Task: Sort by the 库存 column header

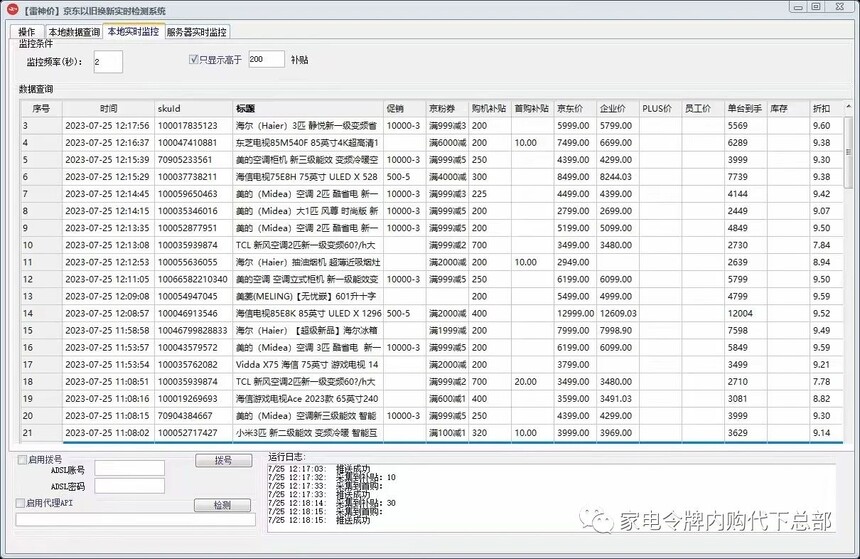Action: tap(788, 109)
